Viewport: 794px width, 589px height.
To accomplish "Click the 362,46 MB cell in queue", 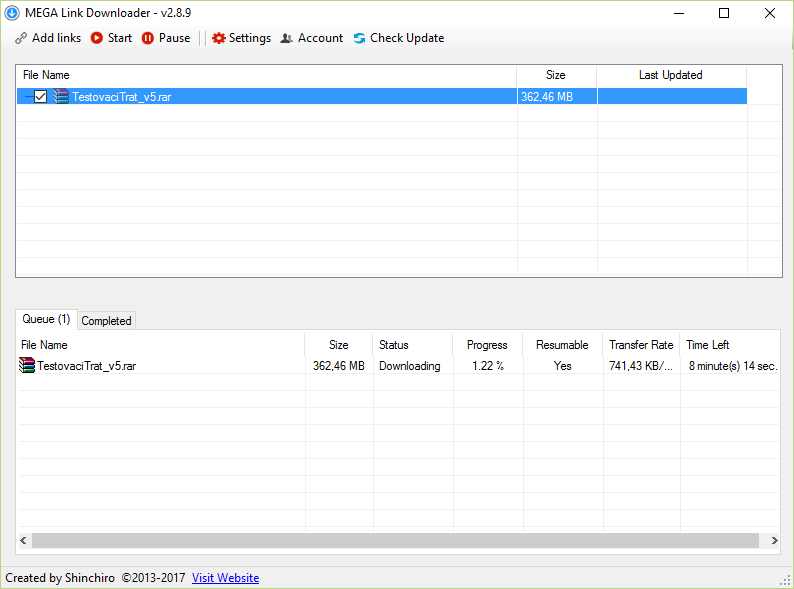I will (x=339, y=366).
